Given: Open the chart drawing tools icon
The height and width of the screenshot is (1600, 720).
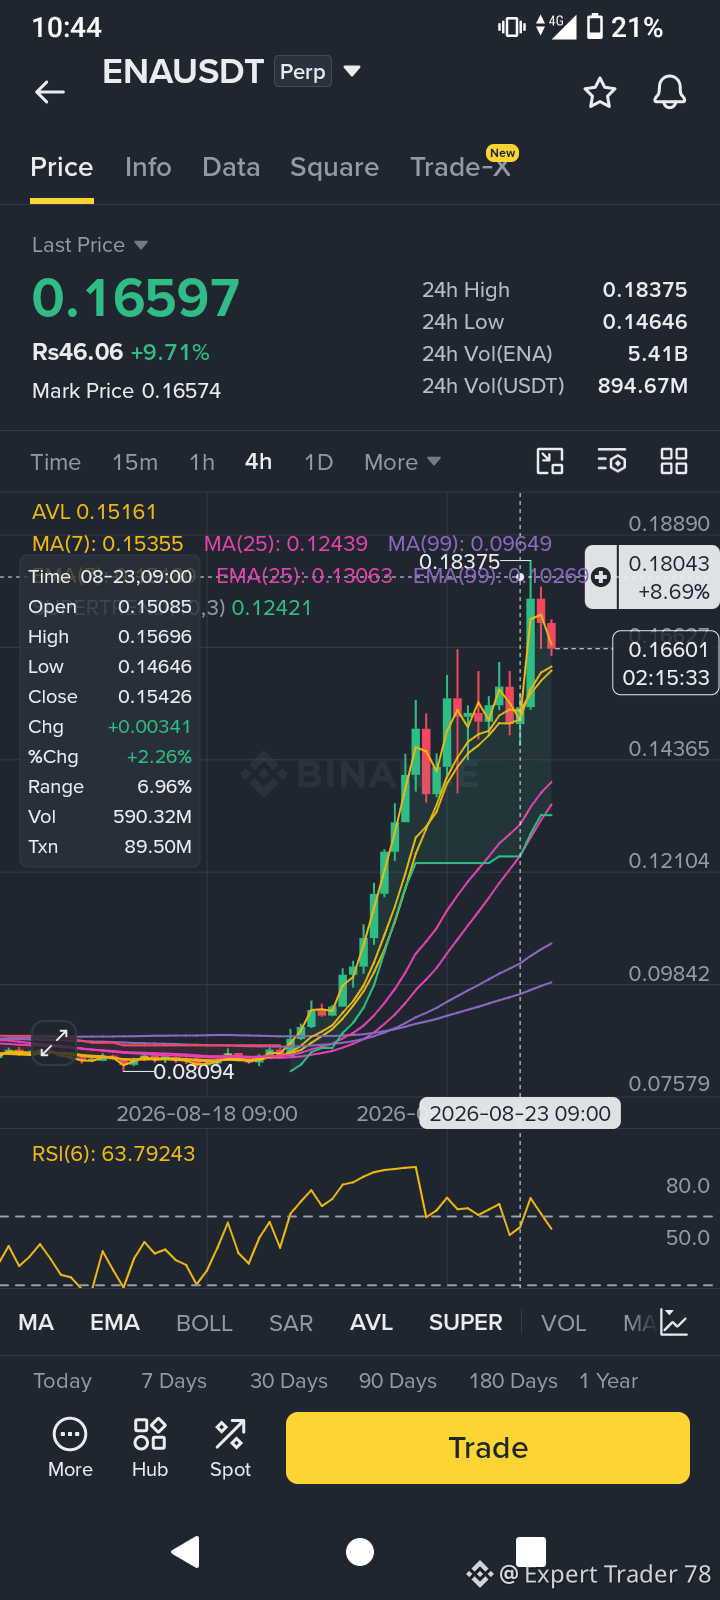Looking at the screenshot, I should pos(550,461).
